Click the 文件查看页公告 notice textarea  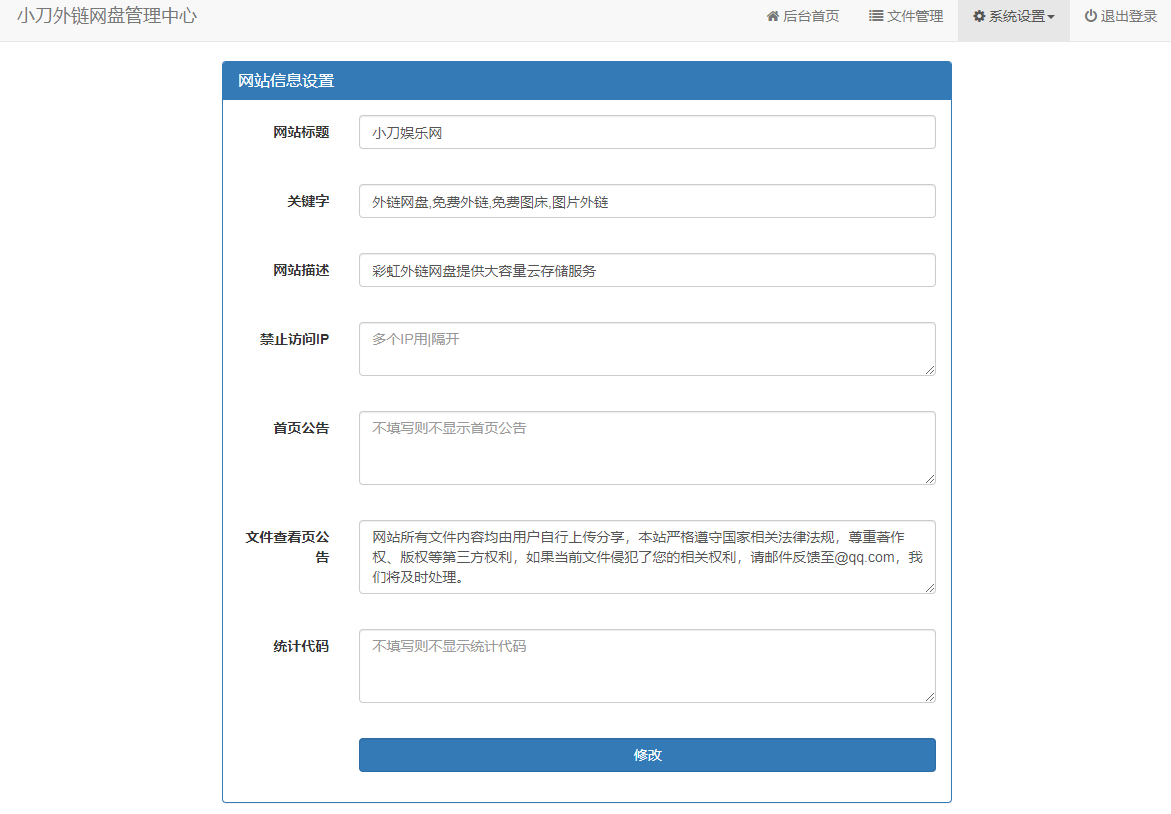(647, 555)
